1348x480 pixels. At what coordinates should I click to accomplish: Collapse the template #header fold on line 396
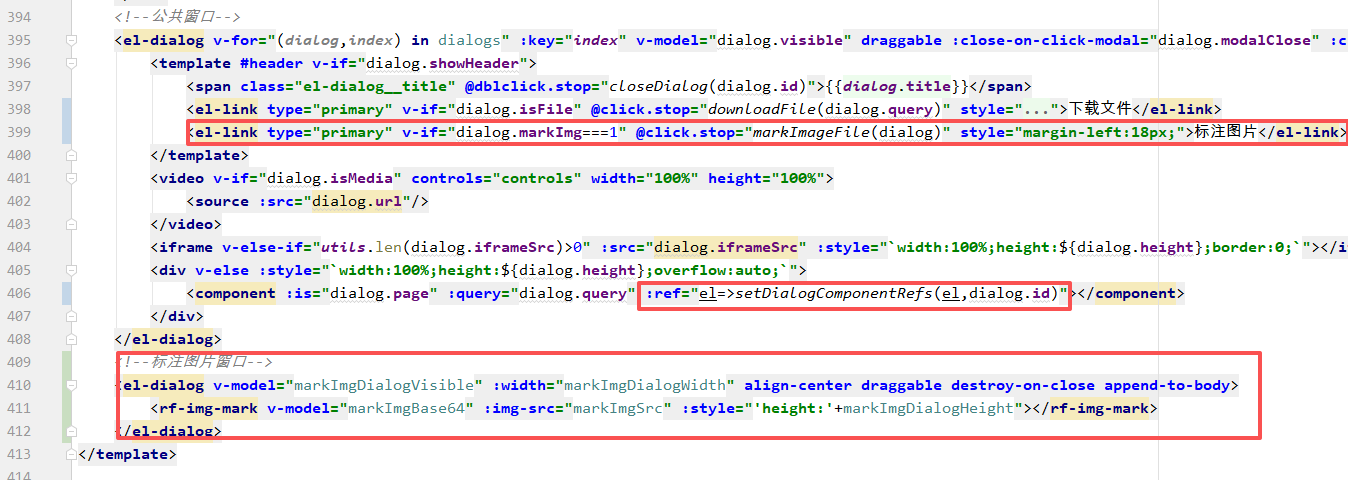point(71,63)
